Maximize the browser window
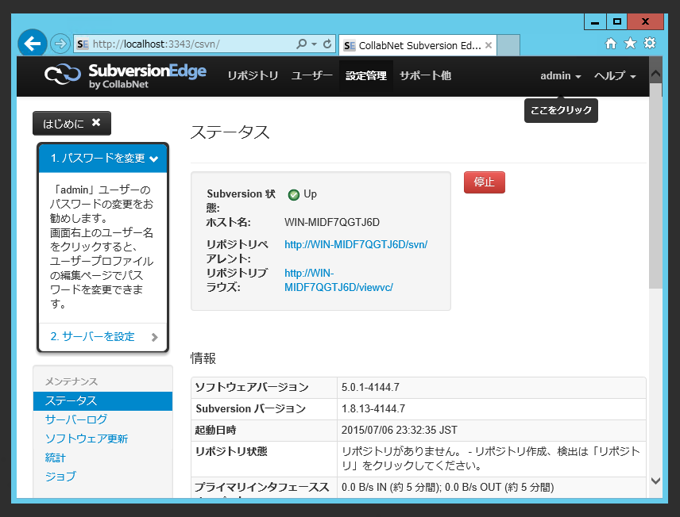680x517 pixels. point(617,22)
